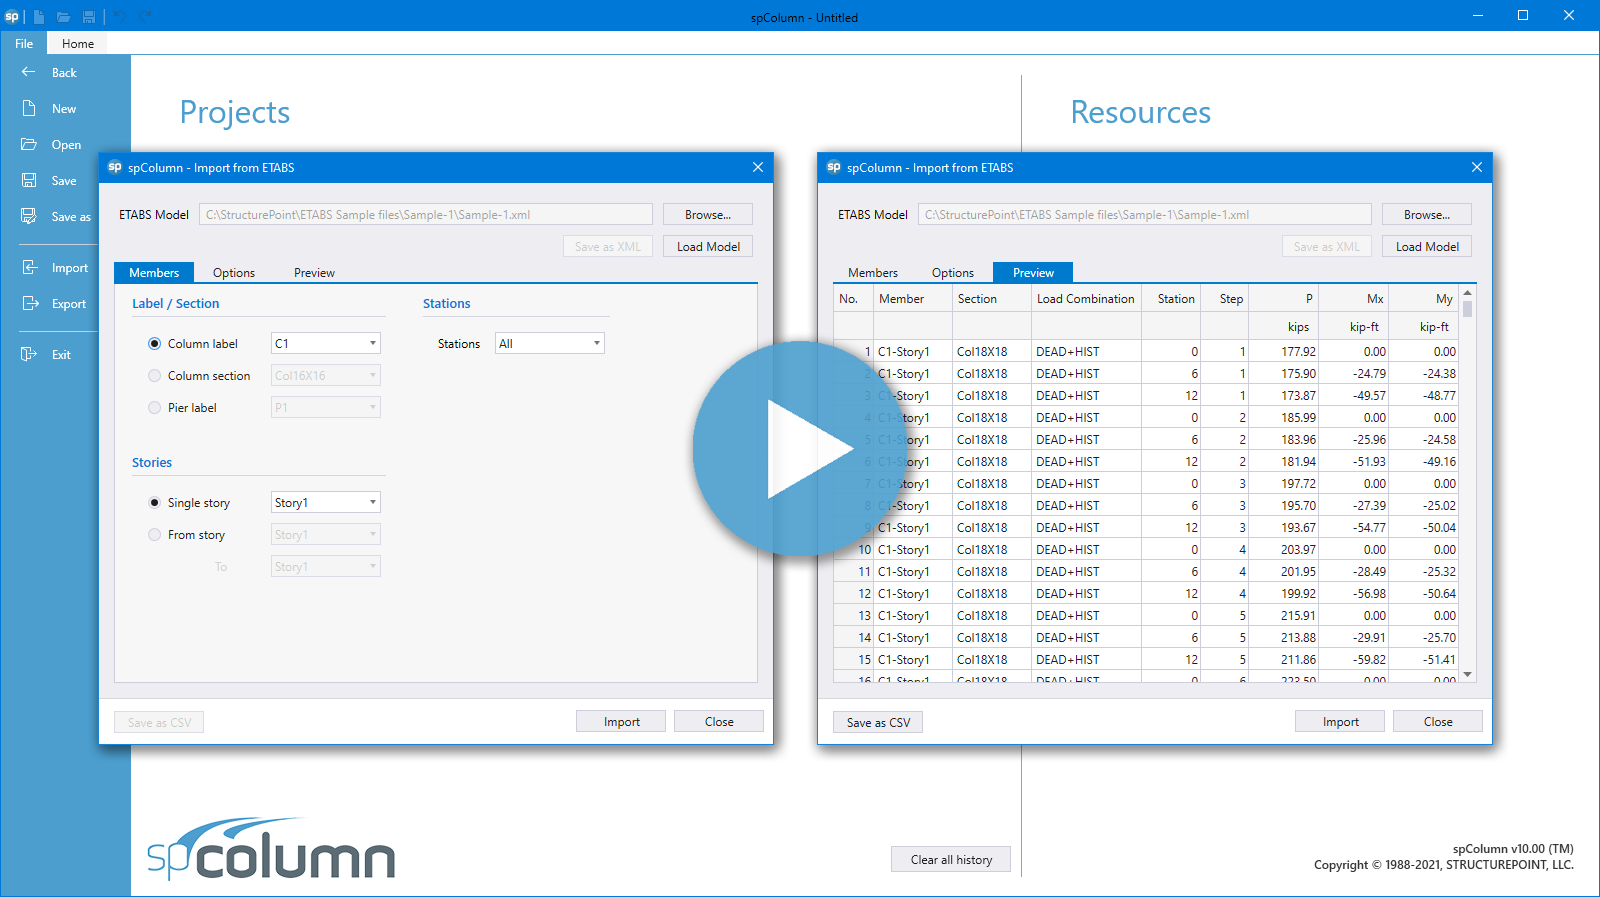The width and height of the screenshot is (1600, 897).
Task: Click the New document icon in sidebar
Action: coord(29,108)
